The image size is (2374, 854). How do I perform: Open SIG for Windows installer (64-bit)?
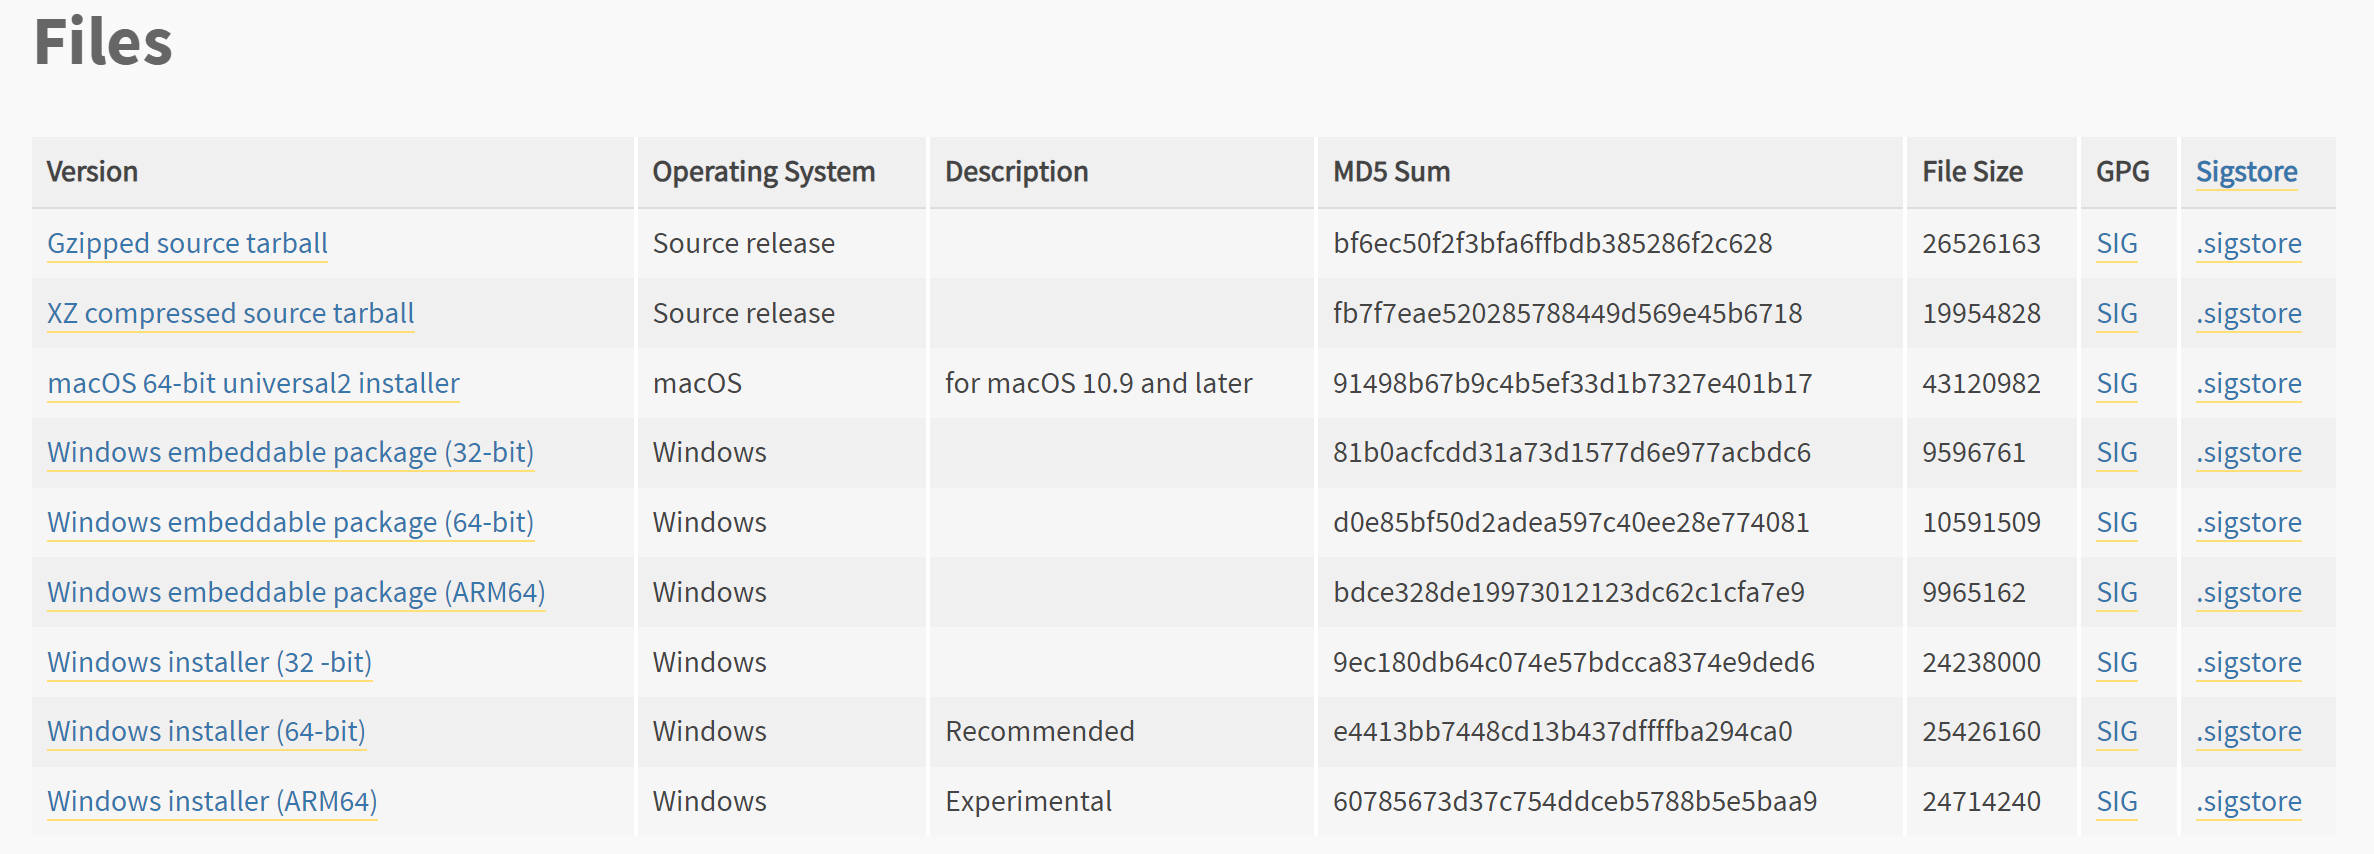click(2117, 732)
